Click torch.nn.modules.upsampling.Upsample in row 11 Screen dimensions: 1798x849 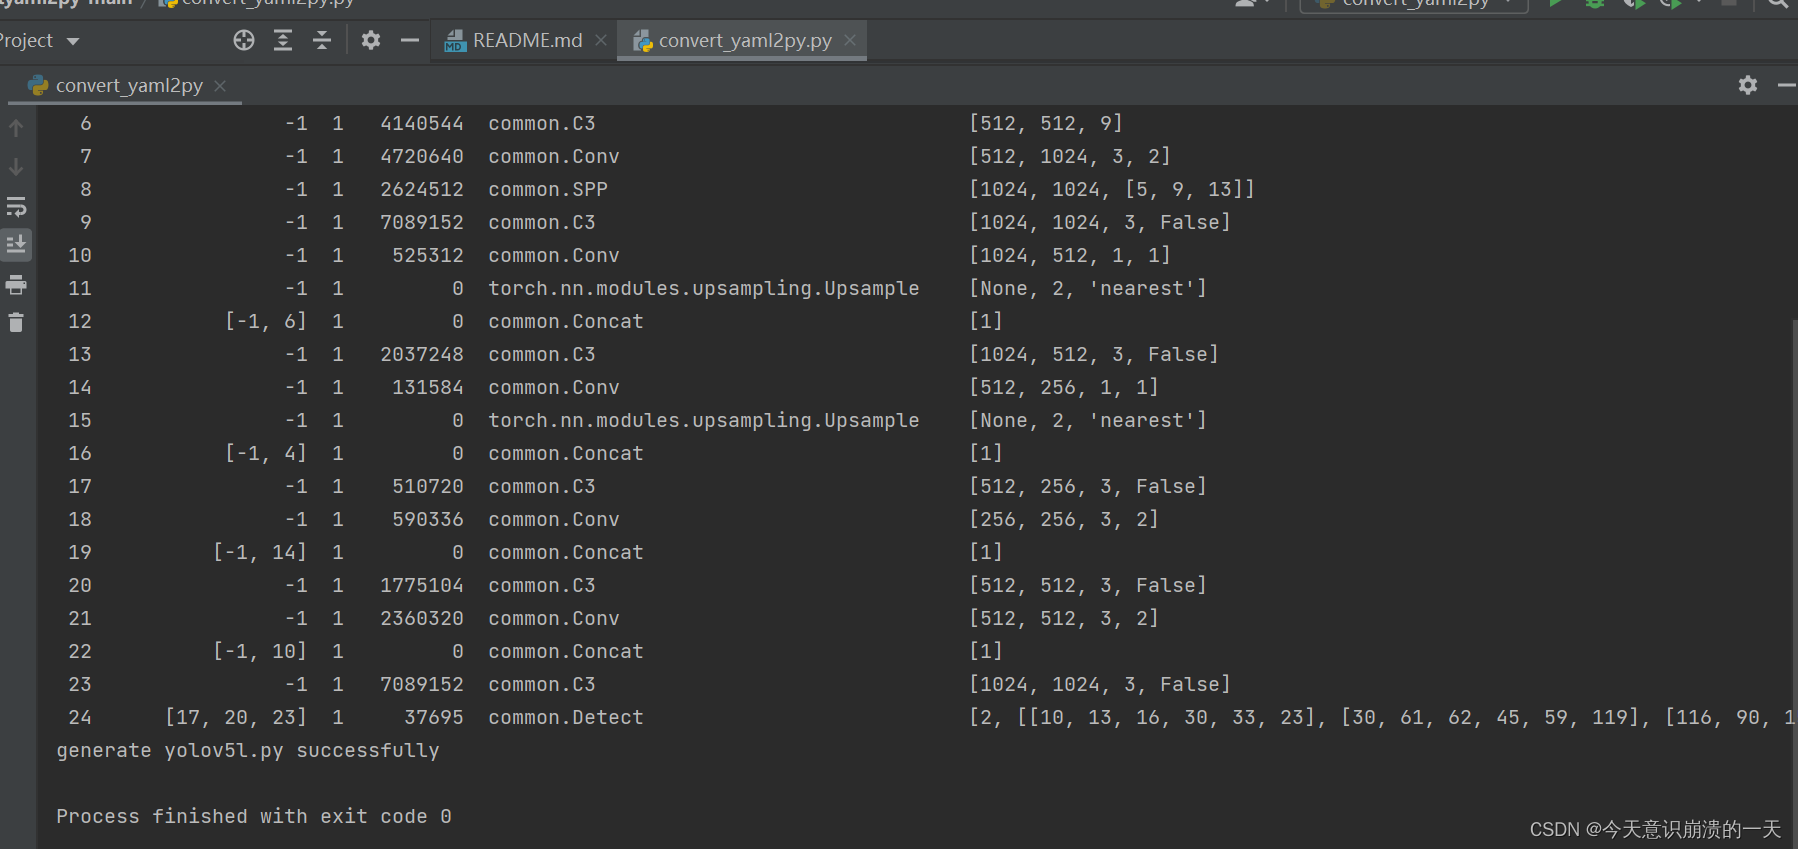(704, 288)
